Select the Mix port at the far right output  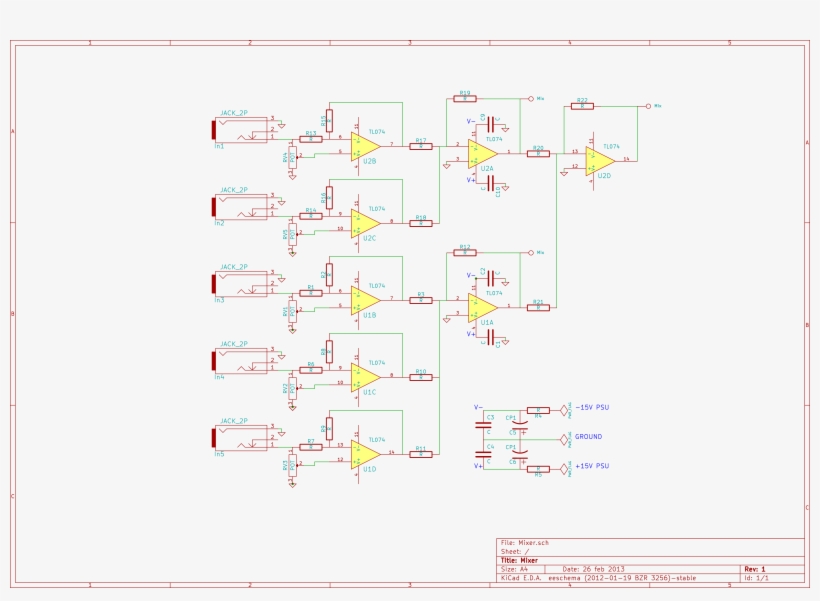pyautogui.click(x=648, y=106)
